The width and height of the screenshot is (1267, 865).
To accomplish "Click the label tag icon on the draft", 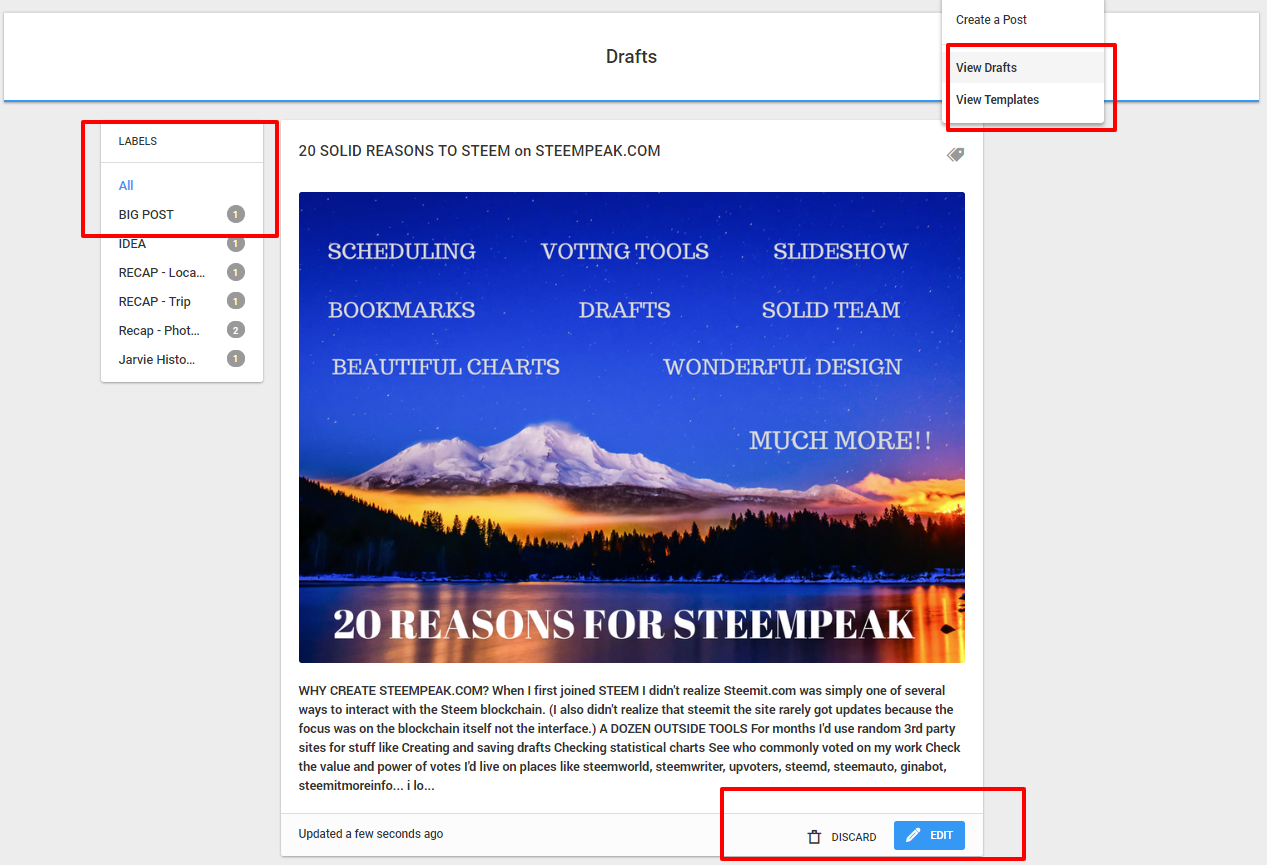I will 955,155.
